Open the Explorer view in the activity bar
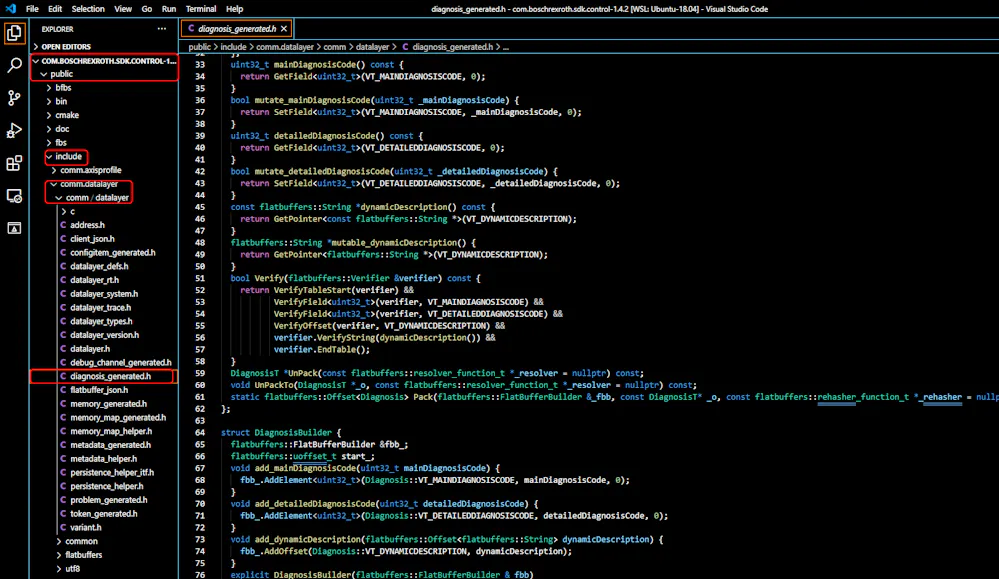The image size is (999, 579). click(x=14, y=33)
